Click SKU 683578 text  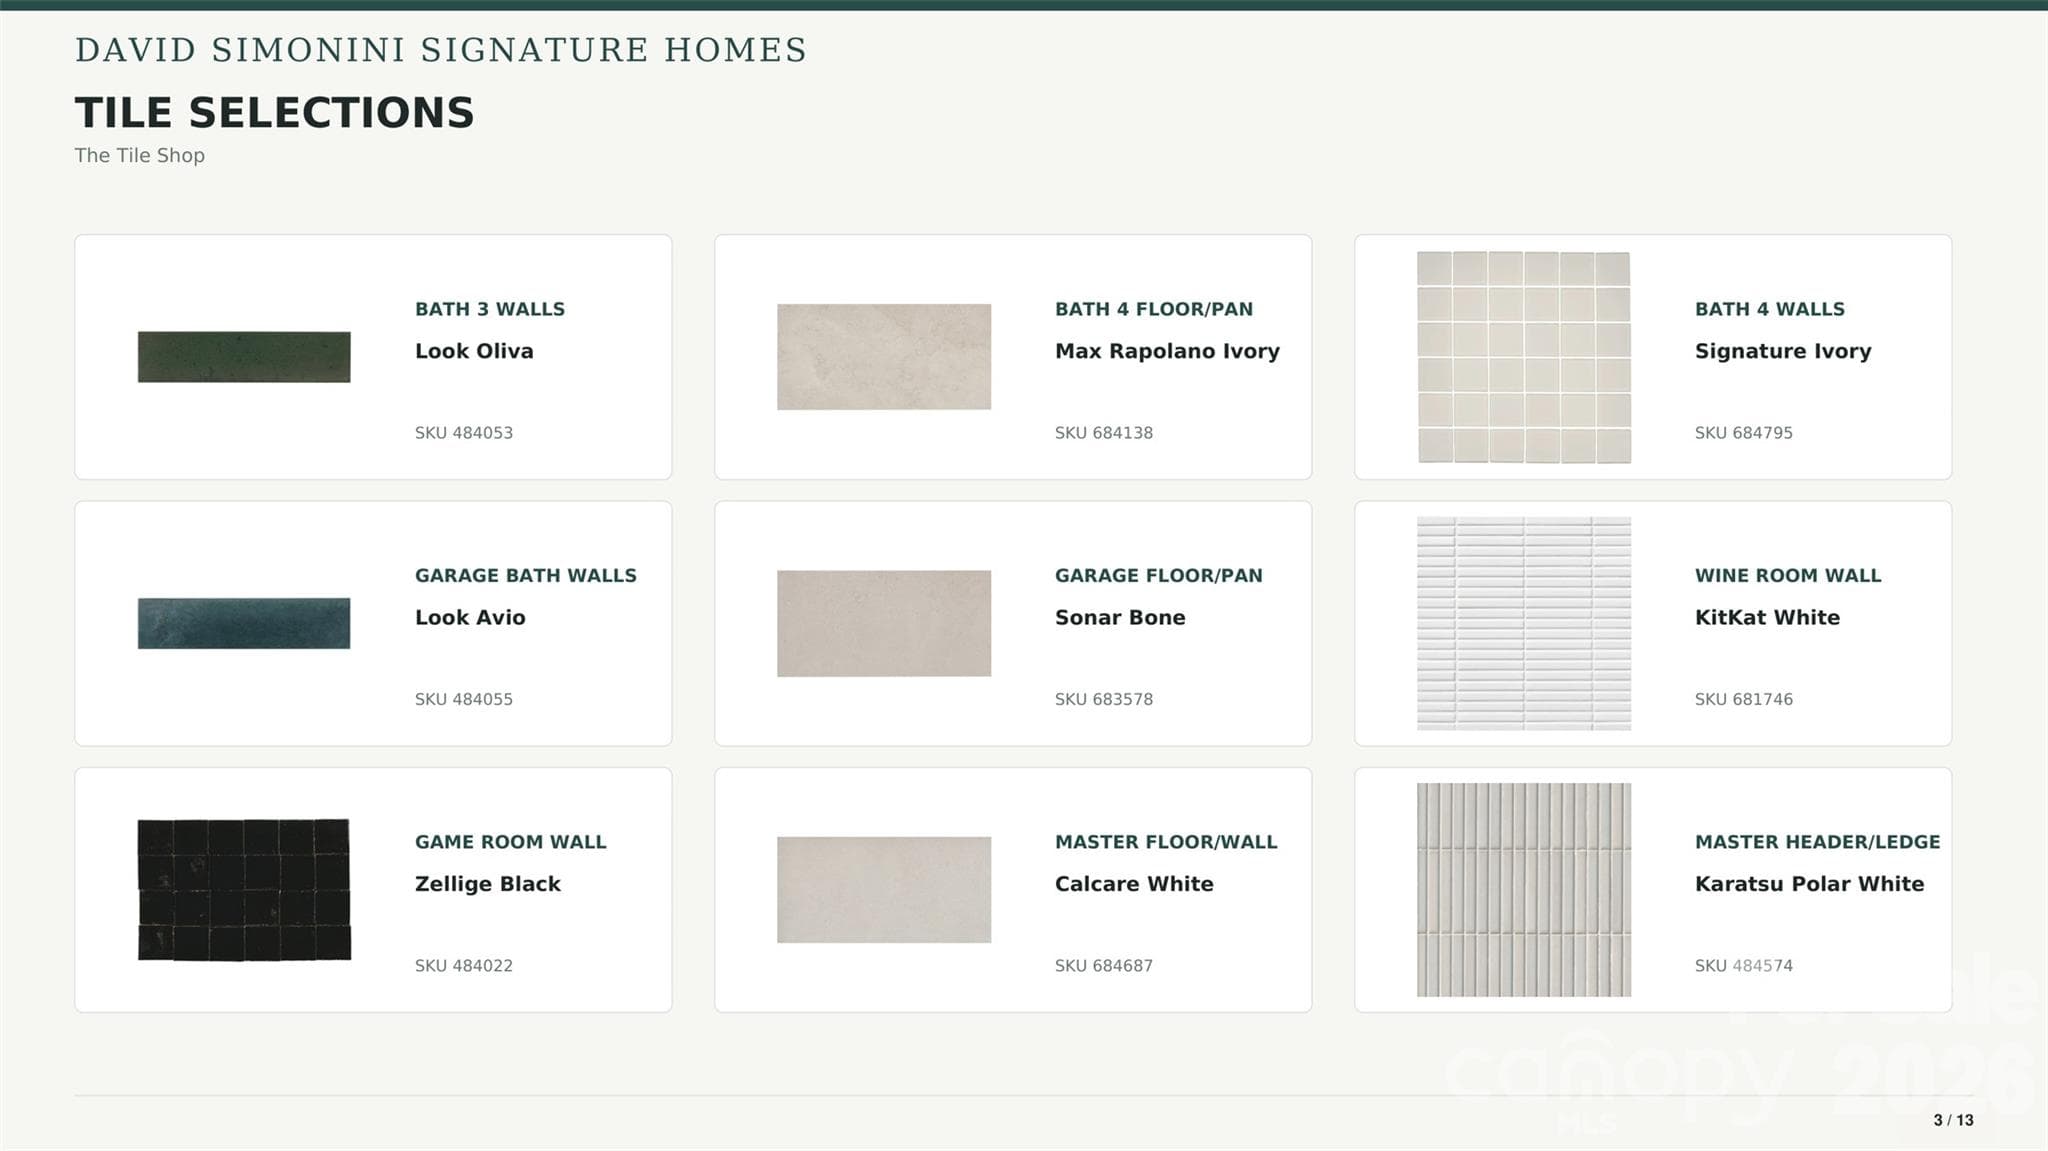[x=1104, y=699]
